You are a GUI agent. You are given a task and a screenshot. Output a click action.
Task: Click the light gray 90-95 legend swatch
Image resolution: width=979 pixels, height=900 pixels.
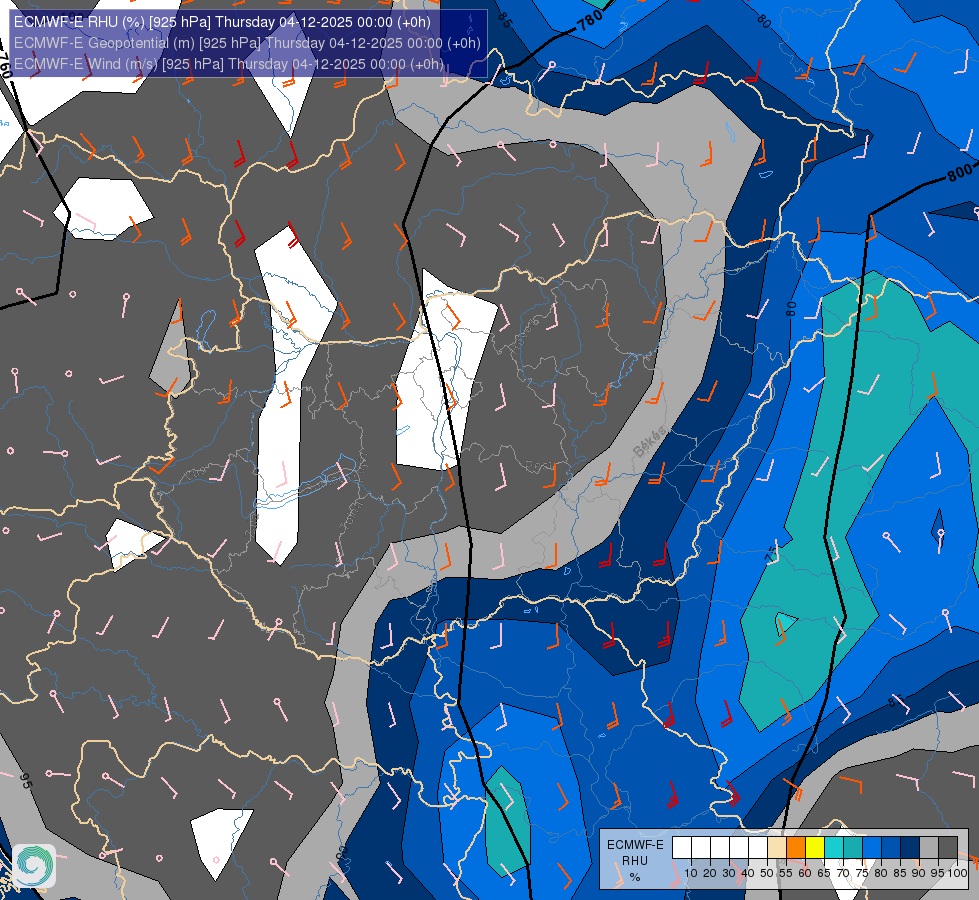[929, 848]
